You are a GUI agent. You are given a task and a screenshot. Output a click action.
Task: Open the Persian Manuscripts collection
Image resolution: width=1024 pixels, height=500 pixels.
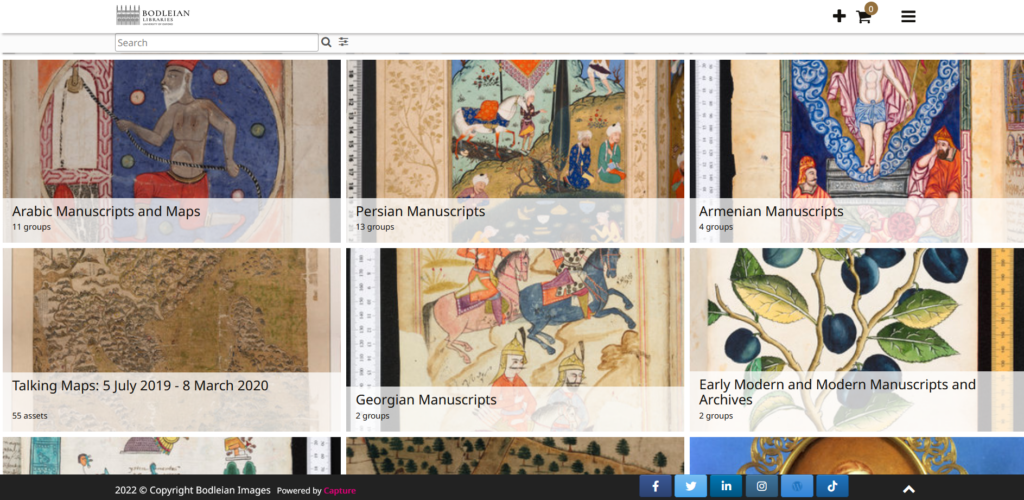click(420, 212)
